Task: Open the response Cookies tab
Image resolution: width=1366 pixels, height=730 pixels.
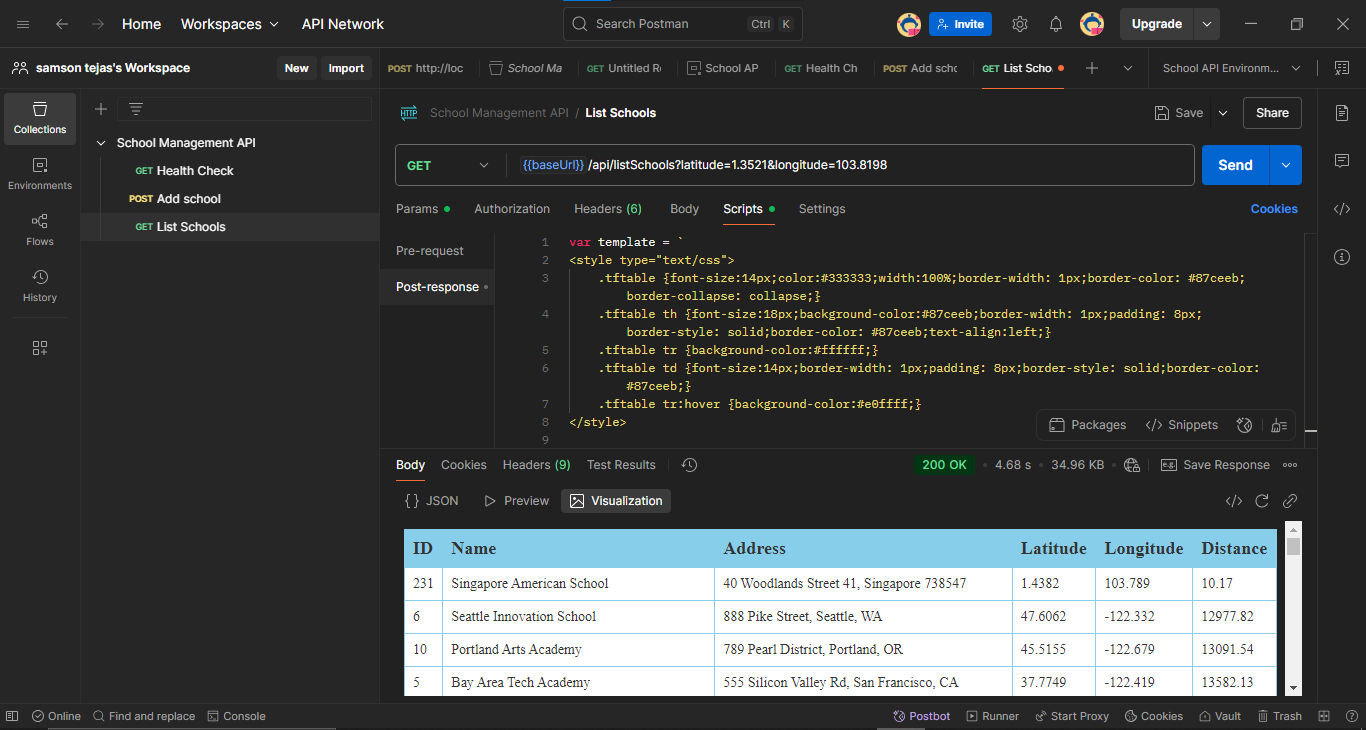Action: point(464,465)
